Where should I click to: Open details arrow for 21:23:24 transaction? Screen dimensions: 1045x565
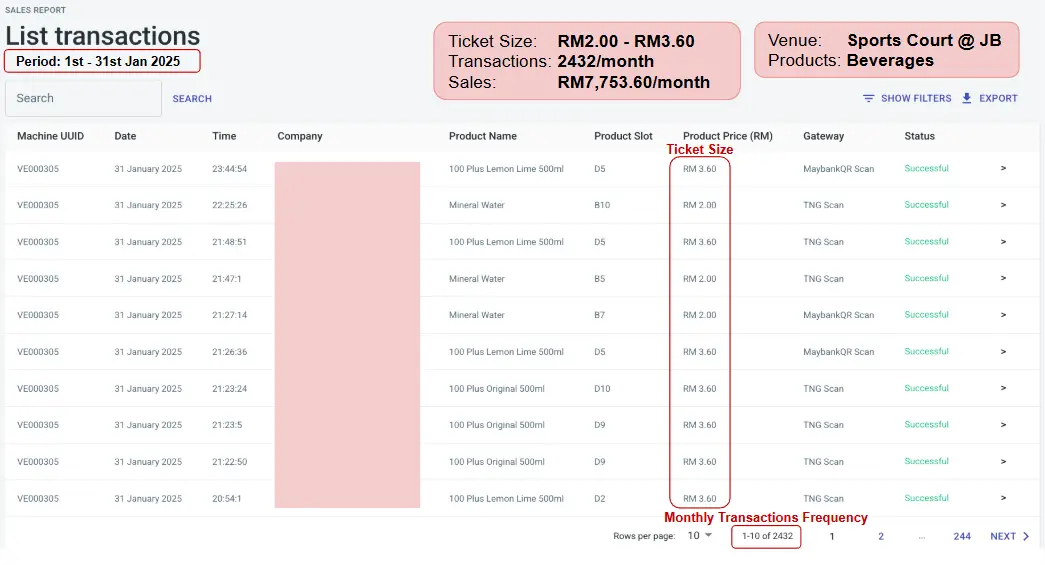[x=1003, y=389]
